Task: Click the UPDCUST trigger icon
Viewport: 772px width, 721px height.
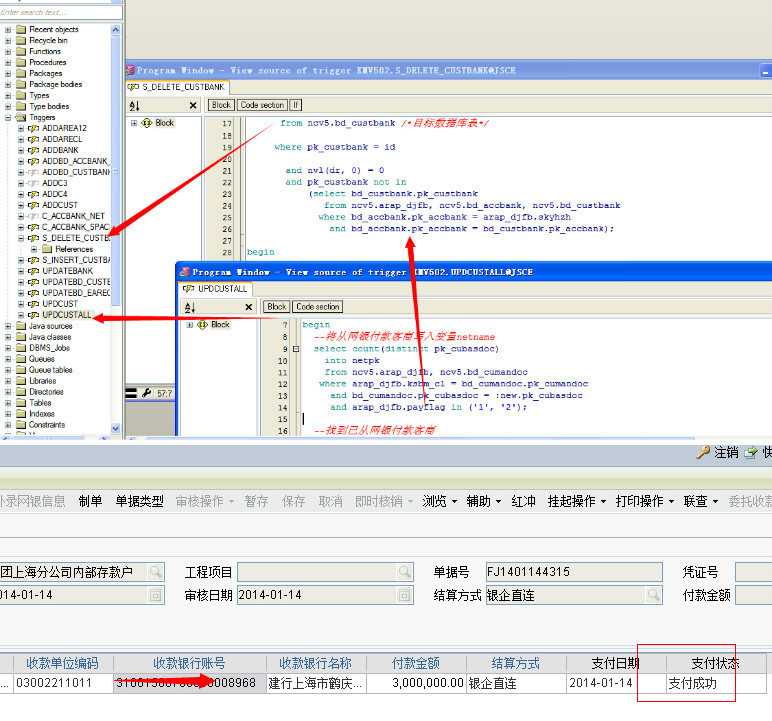Action: [x=33, y=304]
